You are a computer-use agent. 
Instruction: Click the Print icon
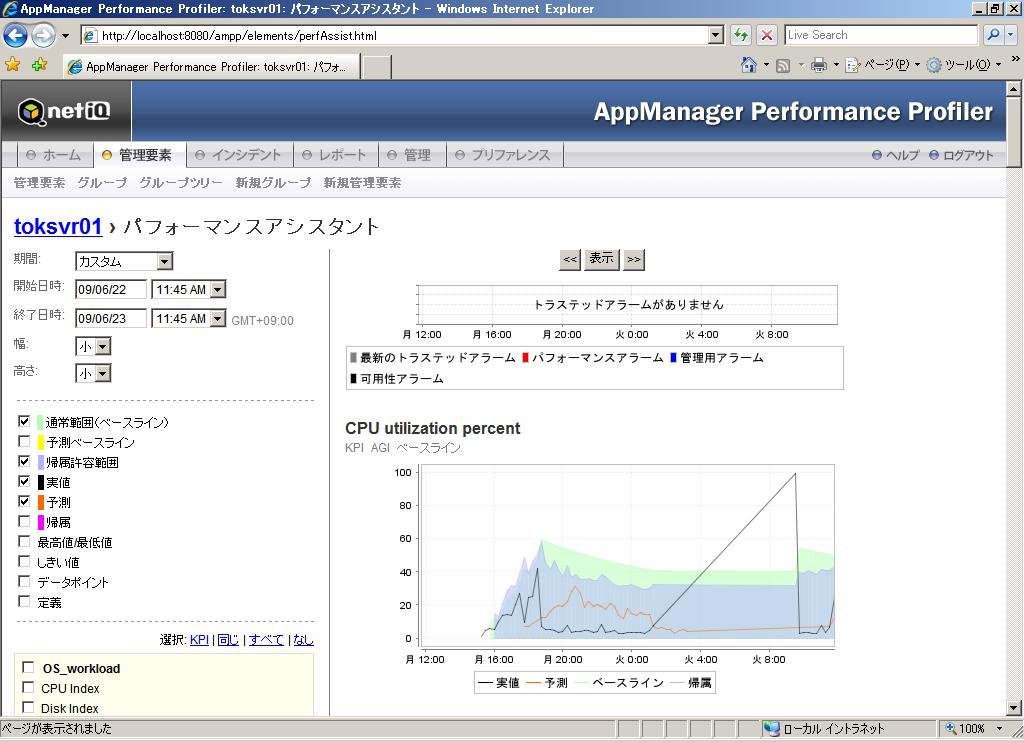(x=818, y=65)
